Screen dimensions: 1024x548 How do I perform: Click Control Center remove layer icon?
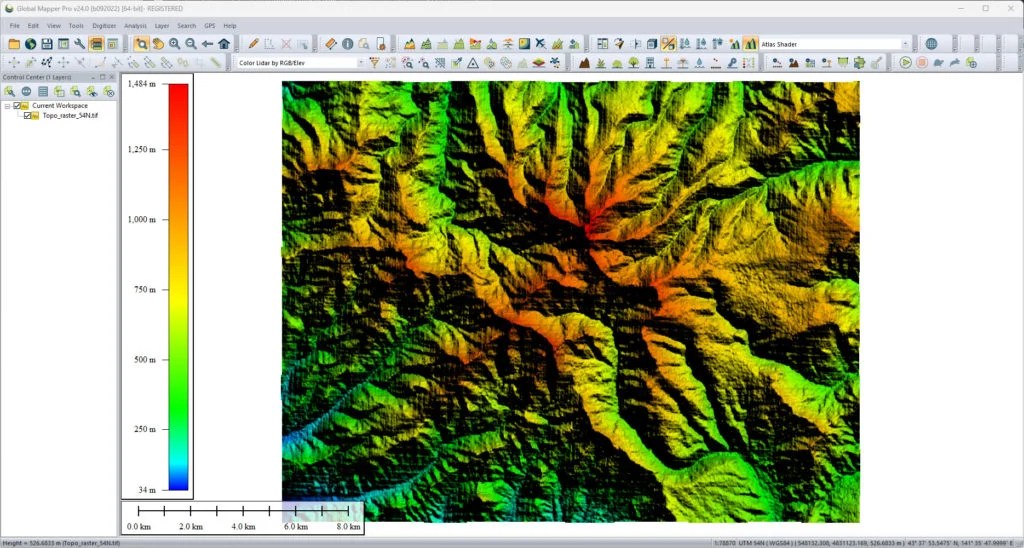(x=109, y=91)
